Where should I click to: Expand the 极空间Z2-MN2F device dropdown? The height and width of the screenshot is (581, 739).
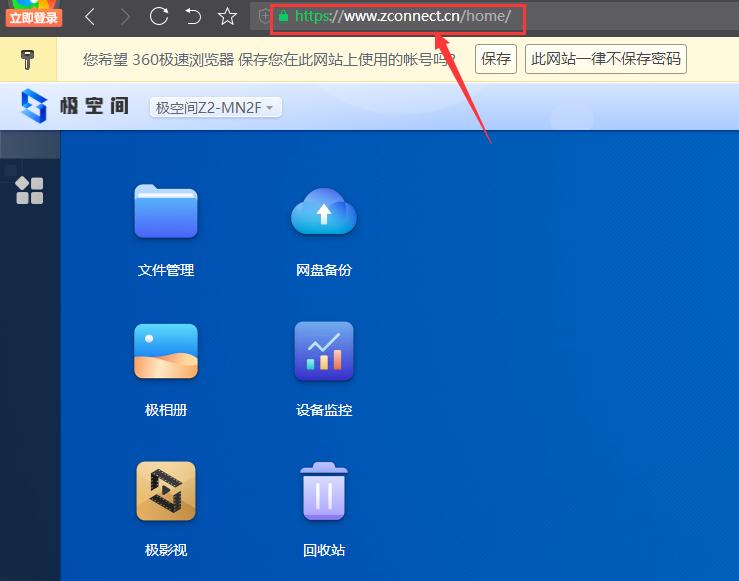click(x=215, y=107)
